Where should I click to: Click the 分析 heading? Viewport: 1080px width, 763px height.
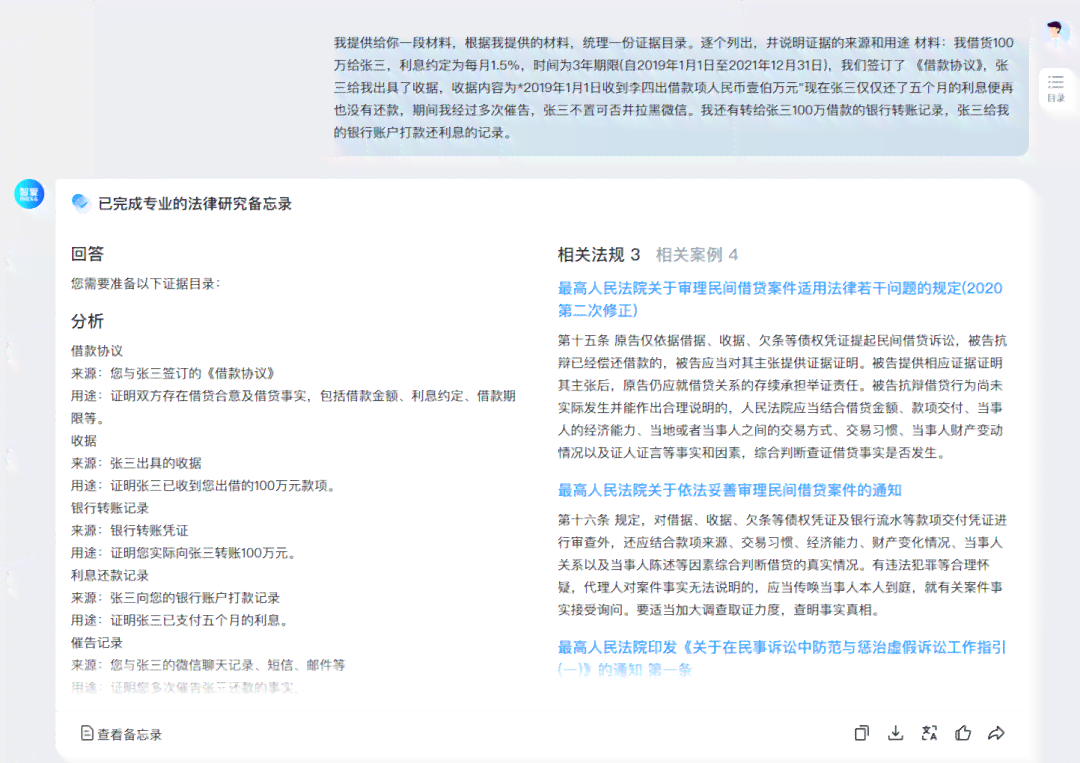pyautogui.click(x=87, y=321)
